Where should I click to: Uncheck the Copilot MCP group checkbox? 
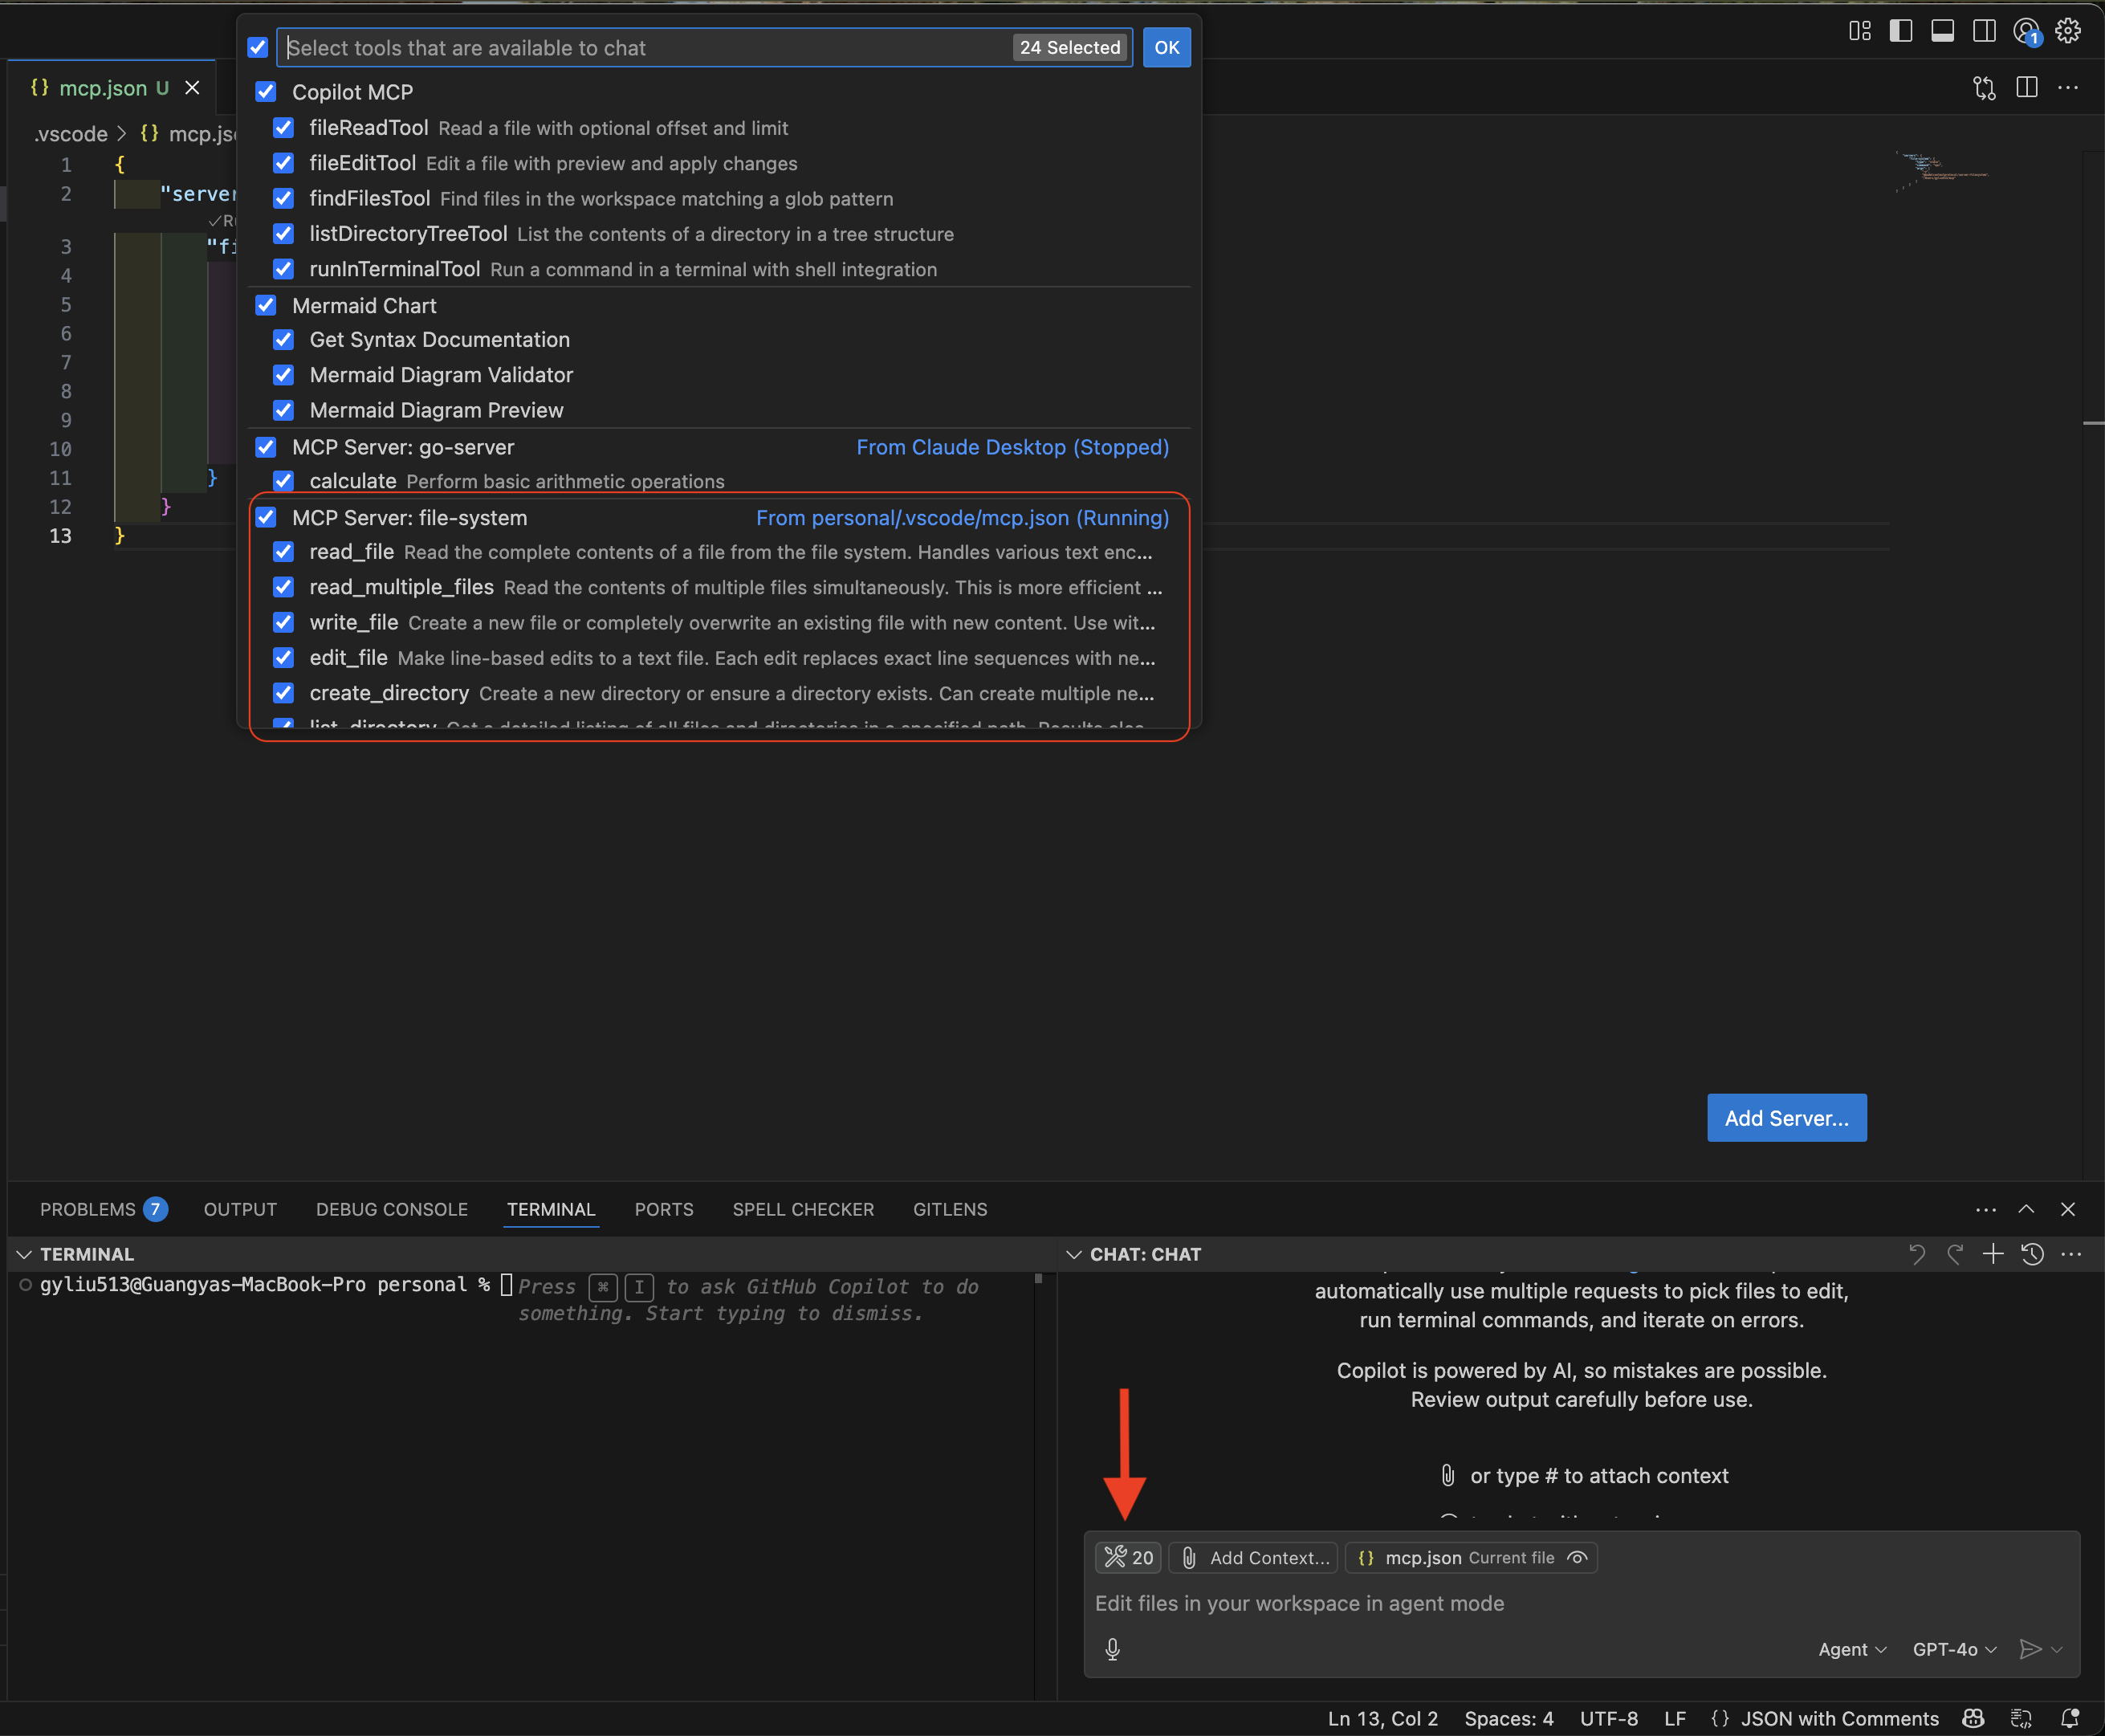[x=266, y=92]
